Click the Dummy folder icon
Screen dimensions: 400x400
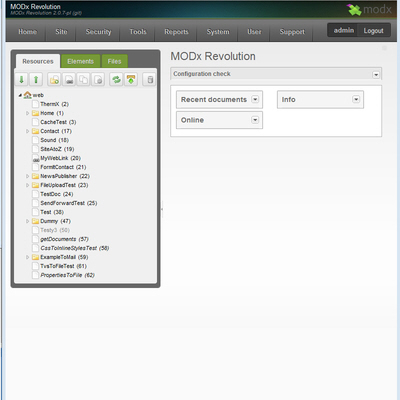point(35,221)
